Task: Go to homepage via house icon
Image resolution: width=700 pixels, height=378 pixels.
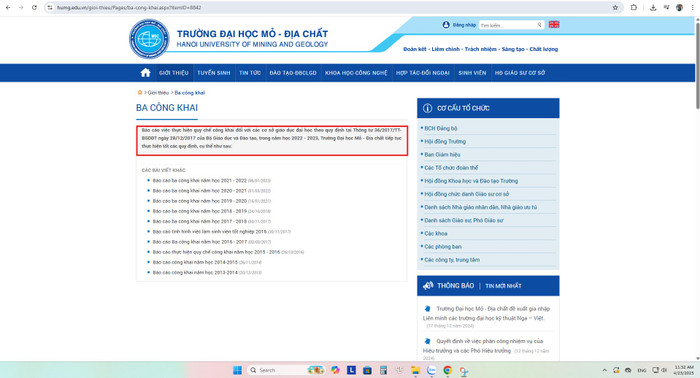Action: tap(145, 73)
